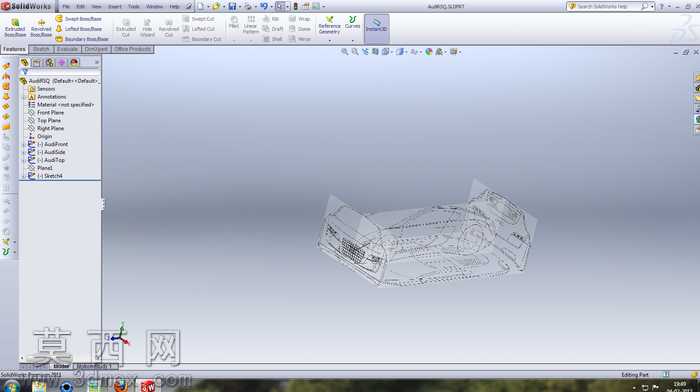The width and height of the screenshot is (700, 392).
Task: Select the Mirror tool
Action: pos(300,39)
